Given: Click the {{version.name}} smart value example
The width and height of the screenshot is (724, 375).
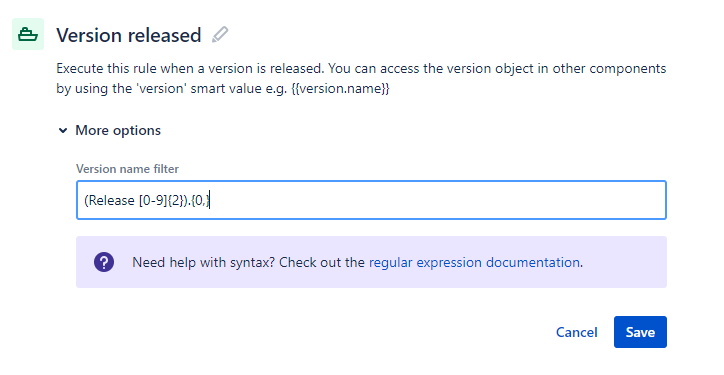Looking at the screenshot, I should tap(341, 88).
